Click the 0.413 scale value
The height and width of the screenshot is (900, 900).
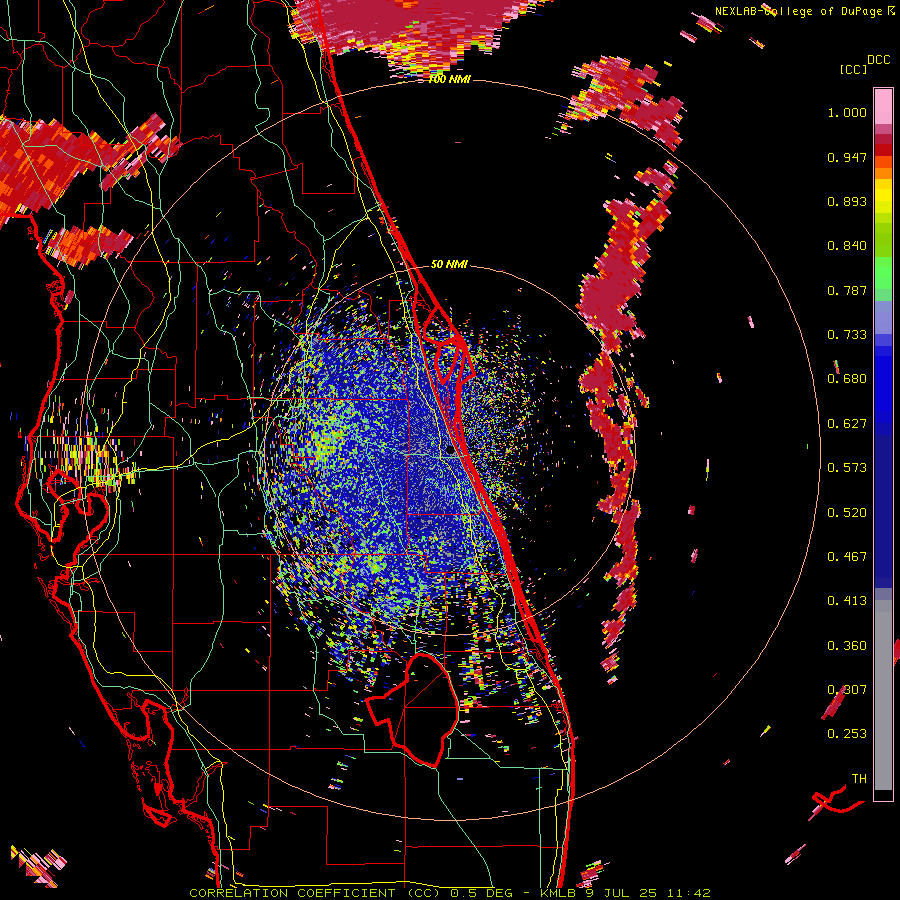(x=847, y=601)
